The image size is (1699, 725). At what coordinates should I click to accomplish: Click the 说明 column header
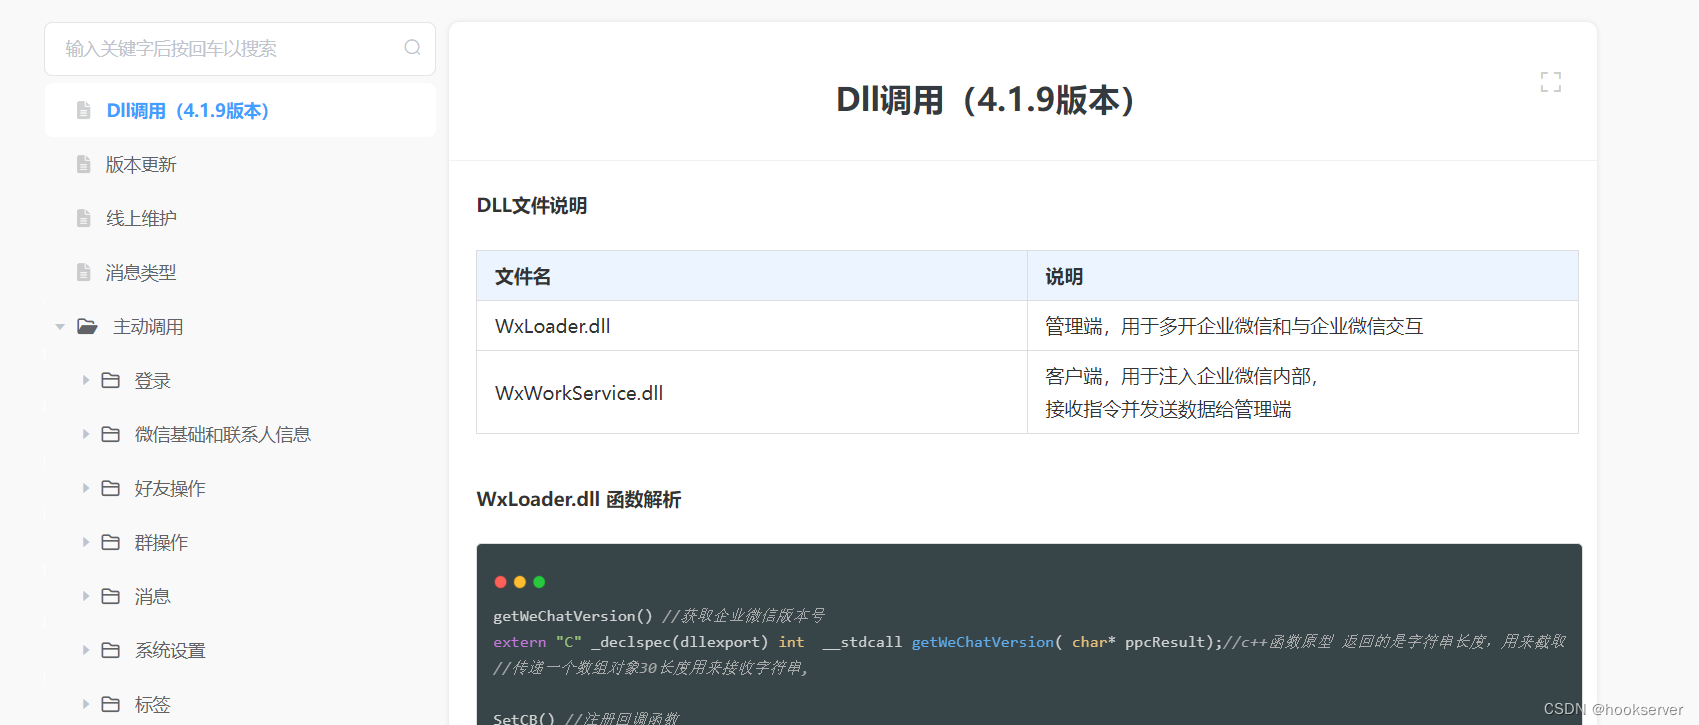point(1303,276)
